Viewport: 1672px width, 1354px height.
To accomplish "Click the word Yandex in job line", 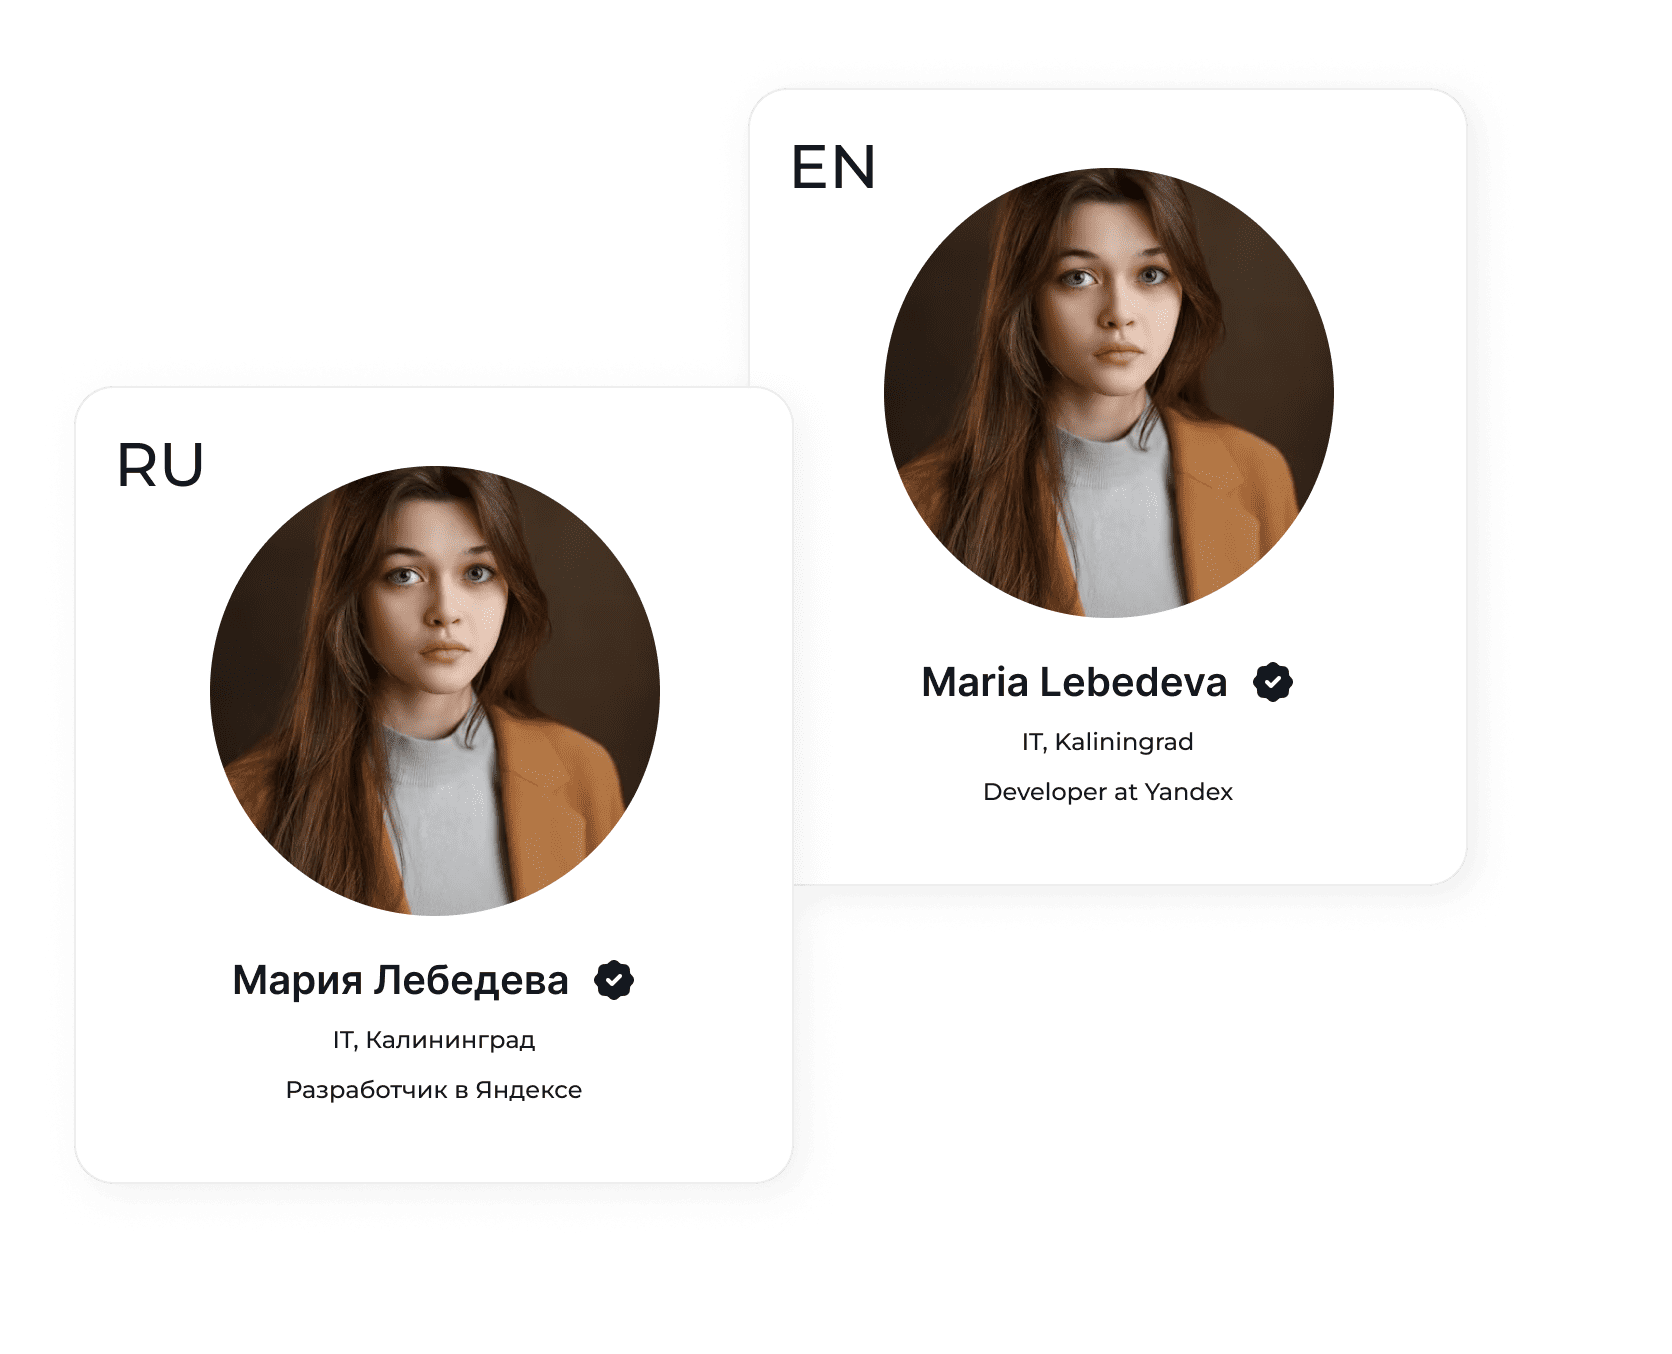I will pyautogui.click(x=1188, y=792).
